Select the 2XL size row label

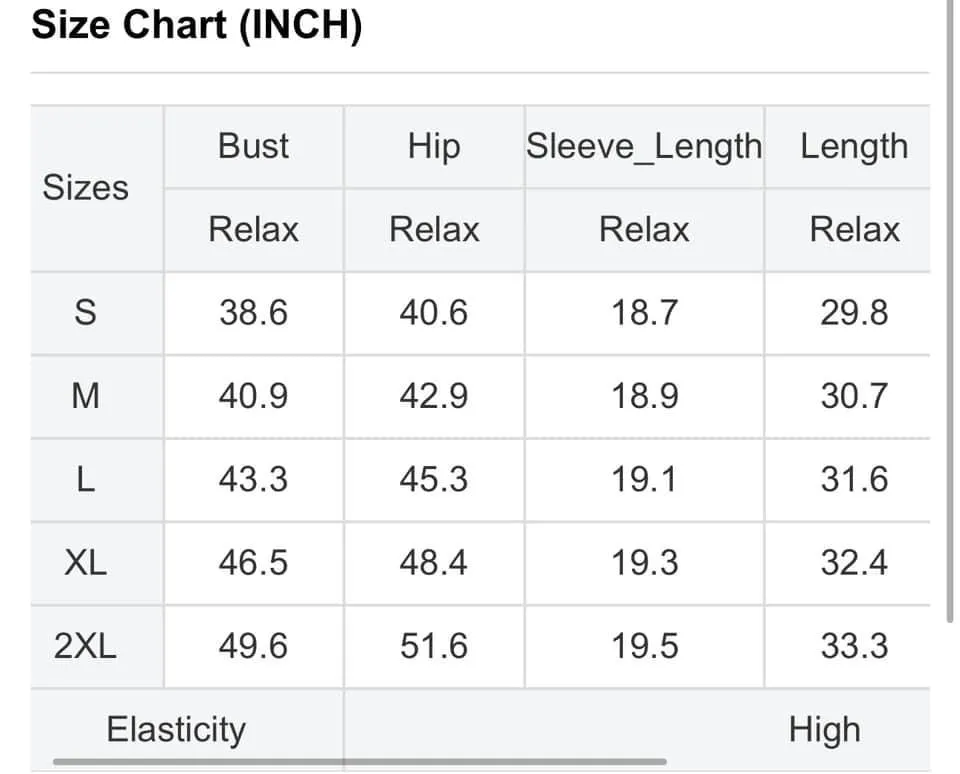(85, 645)
